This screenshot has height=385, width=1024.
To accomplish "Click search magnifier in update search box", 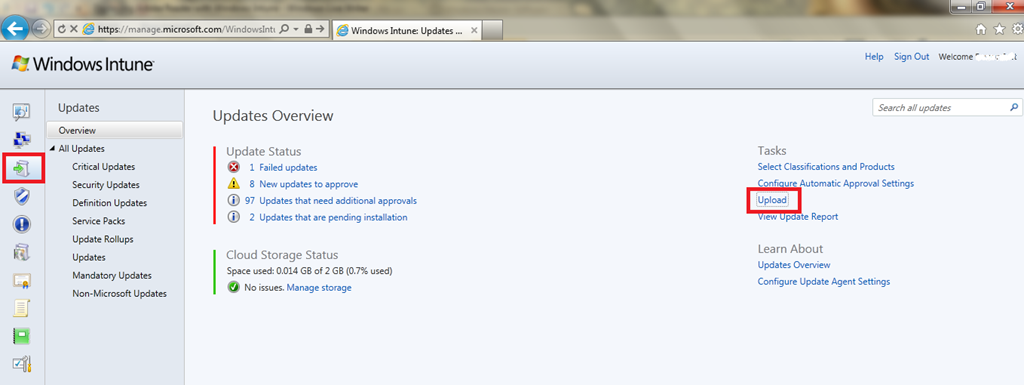I will (x=1014, y=108).
